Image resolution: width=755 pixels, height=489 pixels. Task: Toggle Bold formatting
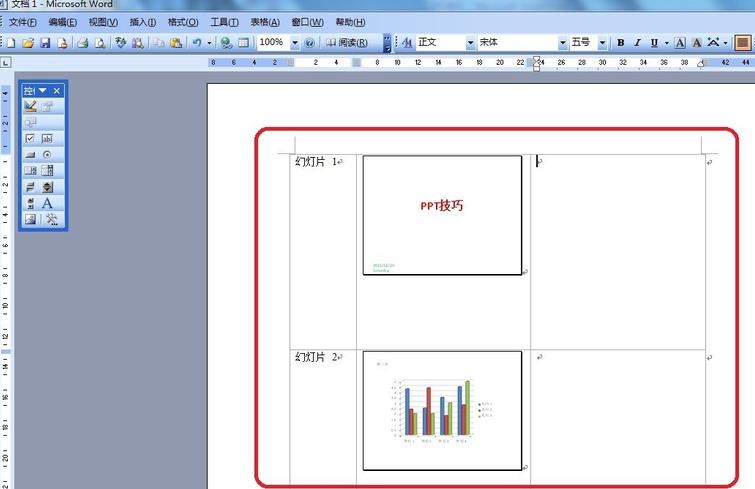(x=621, y=43)
